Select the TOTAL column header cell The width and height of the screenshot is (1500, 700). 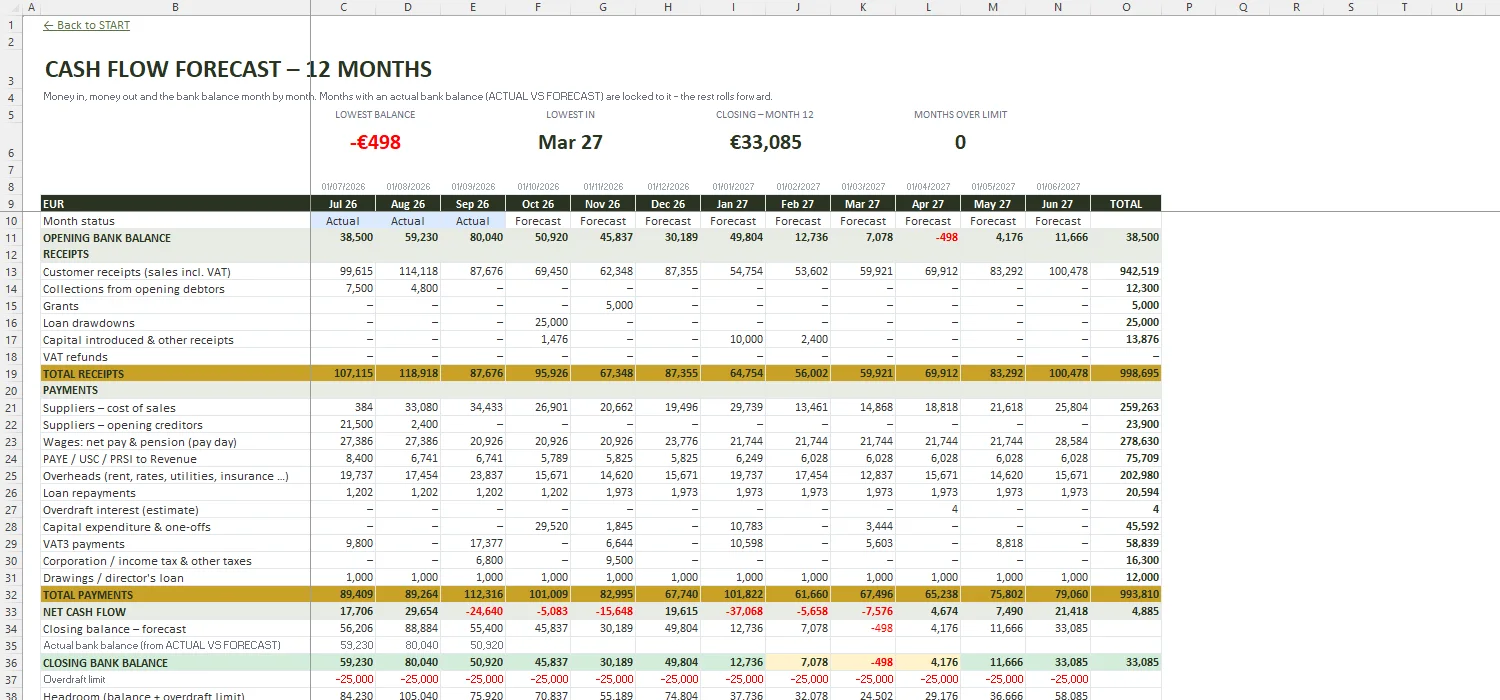coord(1126,204)
